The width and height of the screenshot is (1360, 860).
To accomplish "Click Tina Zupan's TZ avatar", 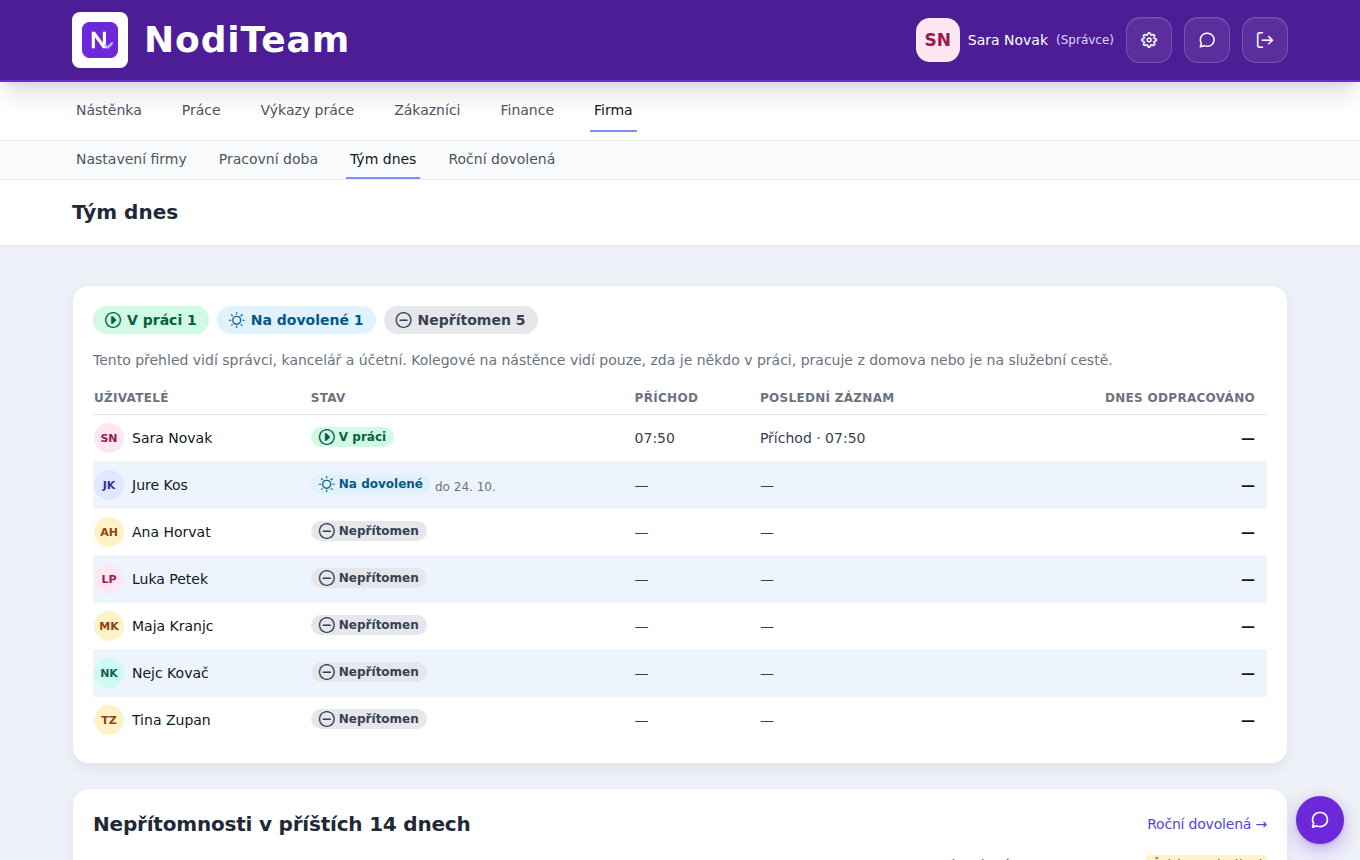I will tap(109, 720).
